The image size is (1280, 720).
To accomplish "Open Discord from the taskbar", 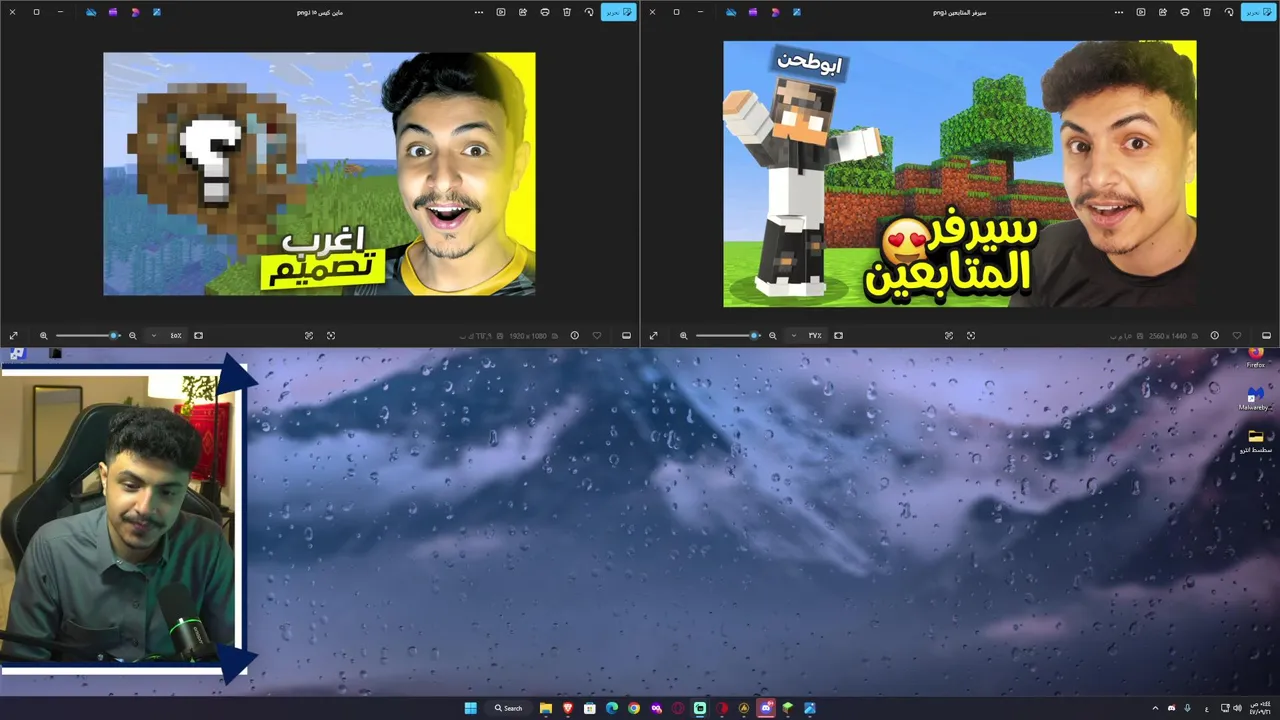I will [x=766, y=708].
